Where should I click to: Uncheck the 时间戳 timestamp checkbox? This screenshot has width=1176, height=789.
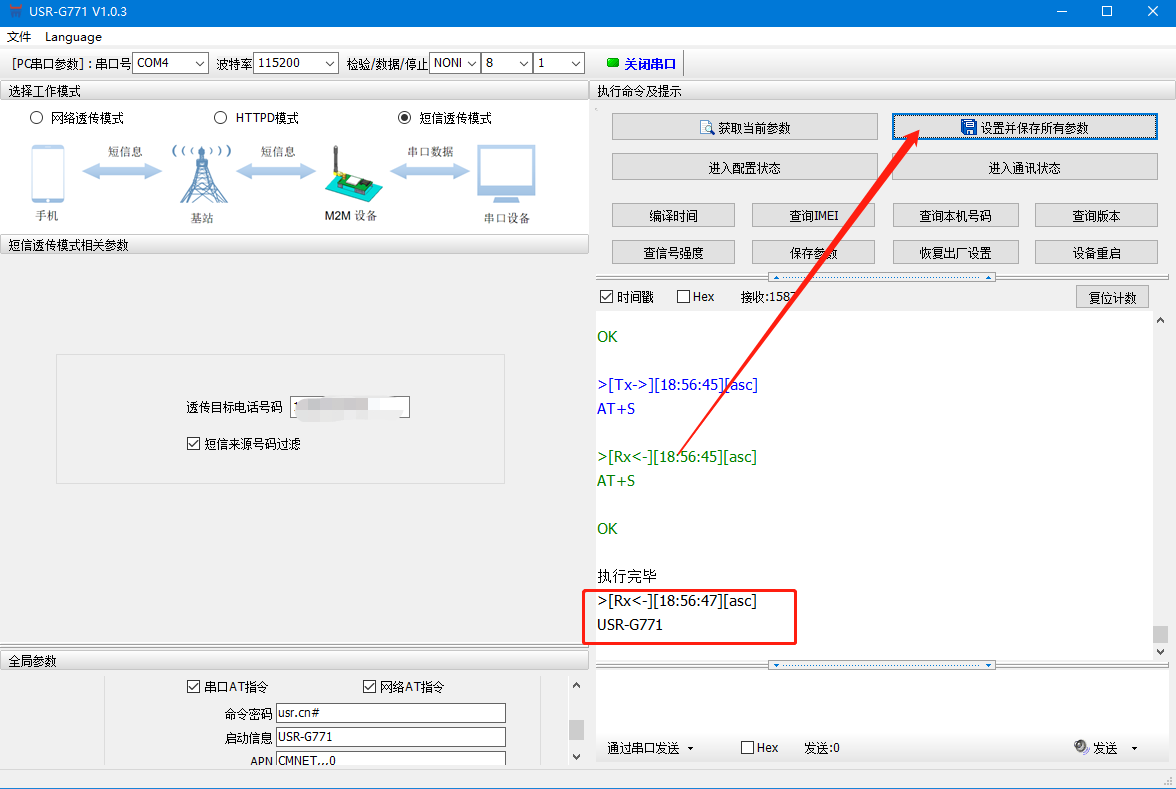click(606, 297)
